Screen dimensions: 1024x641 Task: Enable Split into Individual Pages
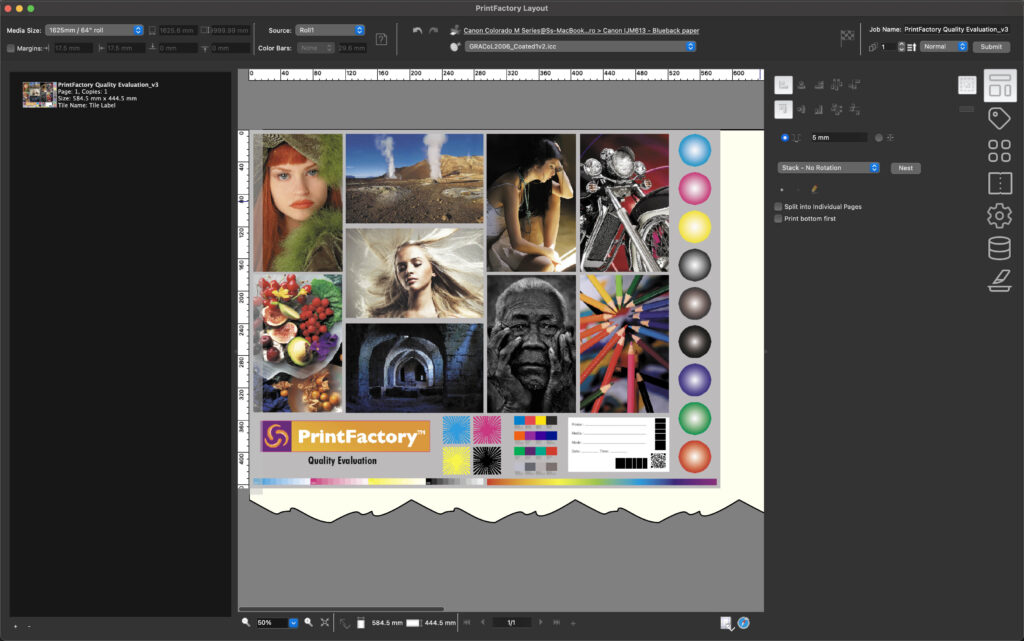[777, 206]
